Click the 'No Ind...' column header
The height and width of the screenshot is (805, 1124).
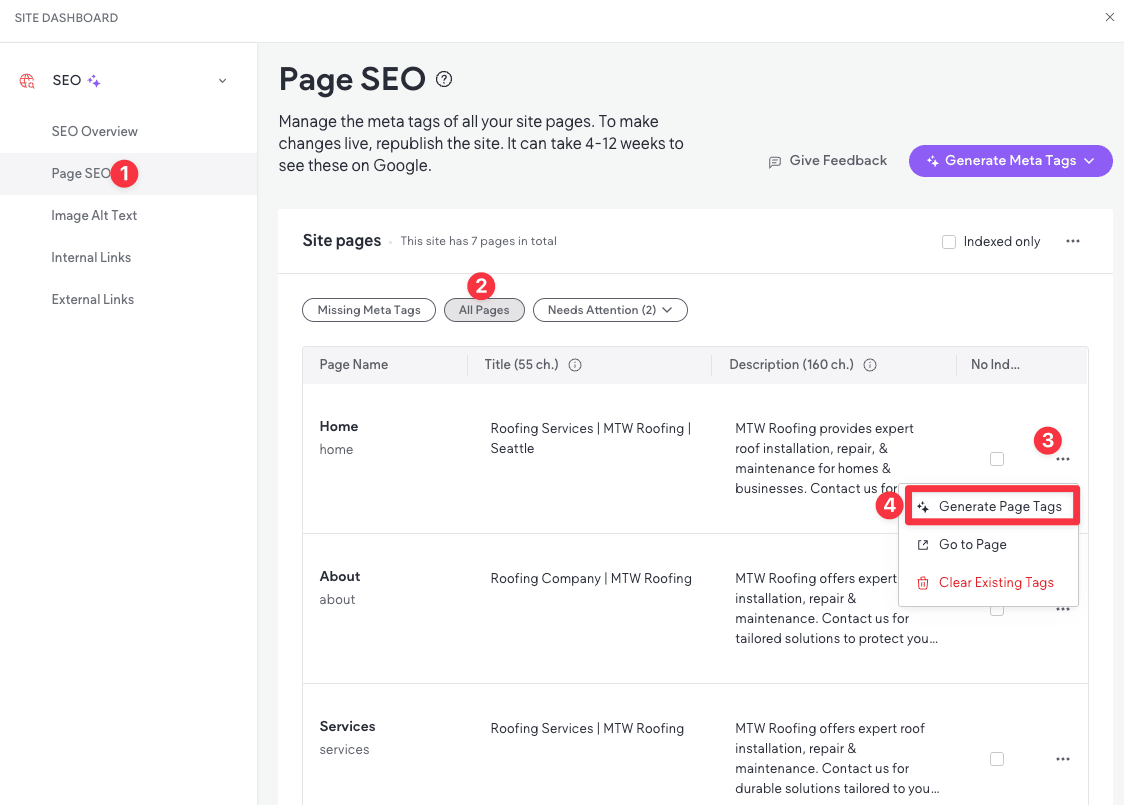tap(995, 364)
